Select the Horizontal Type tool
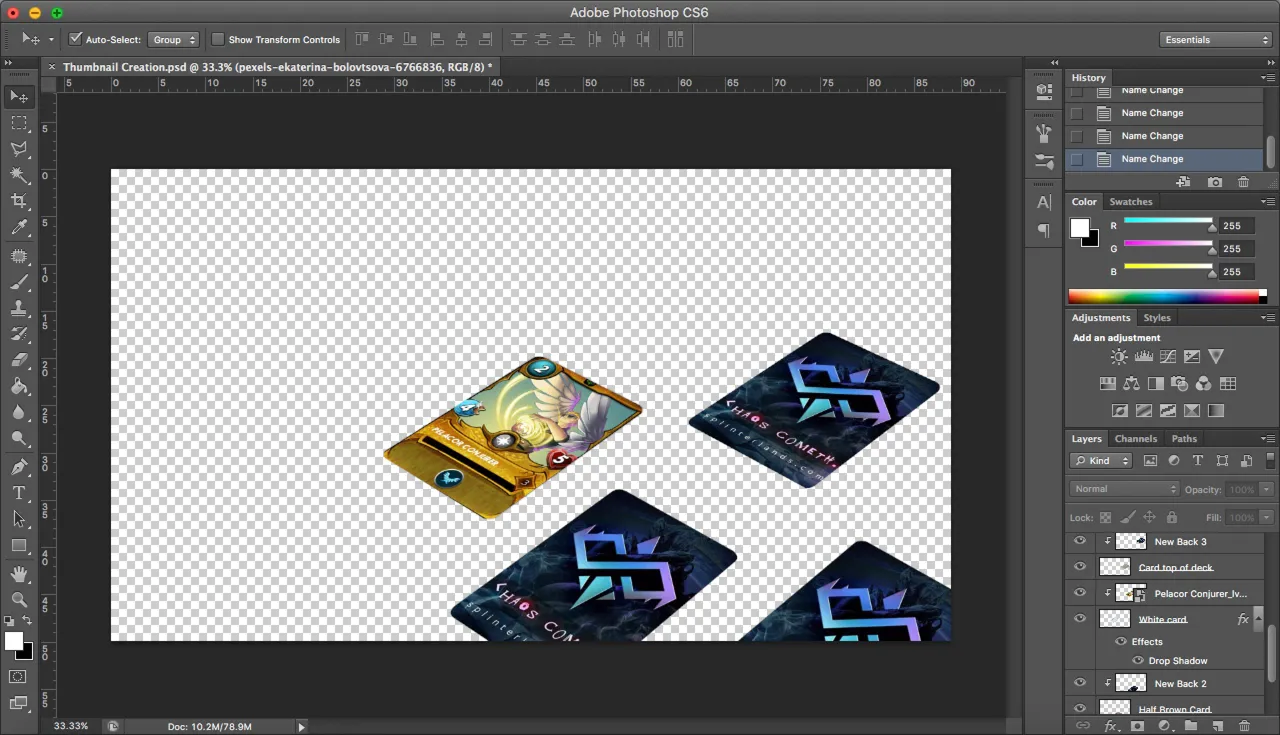The height and width of the screenshot is (735, 1280). coord(19,493)
